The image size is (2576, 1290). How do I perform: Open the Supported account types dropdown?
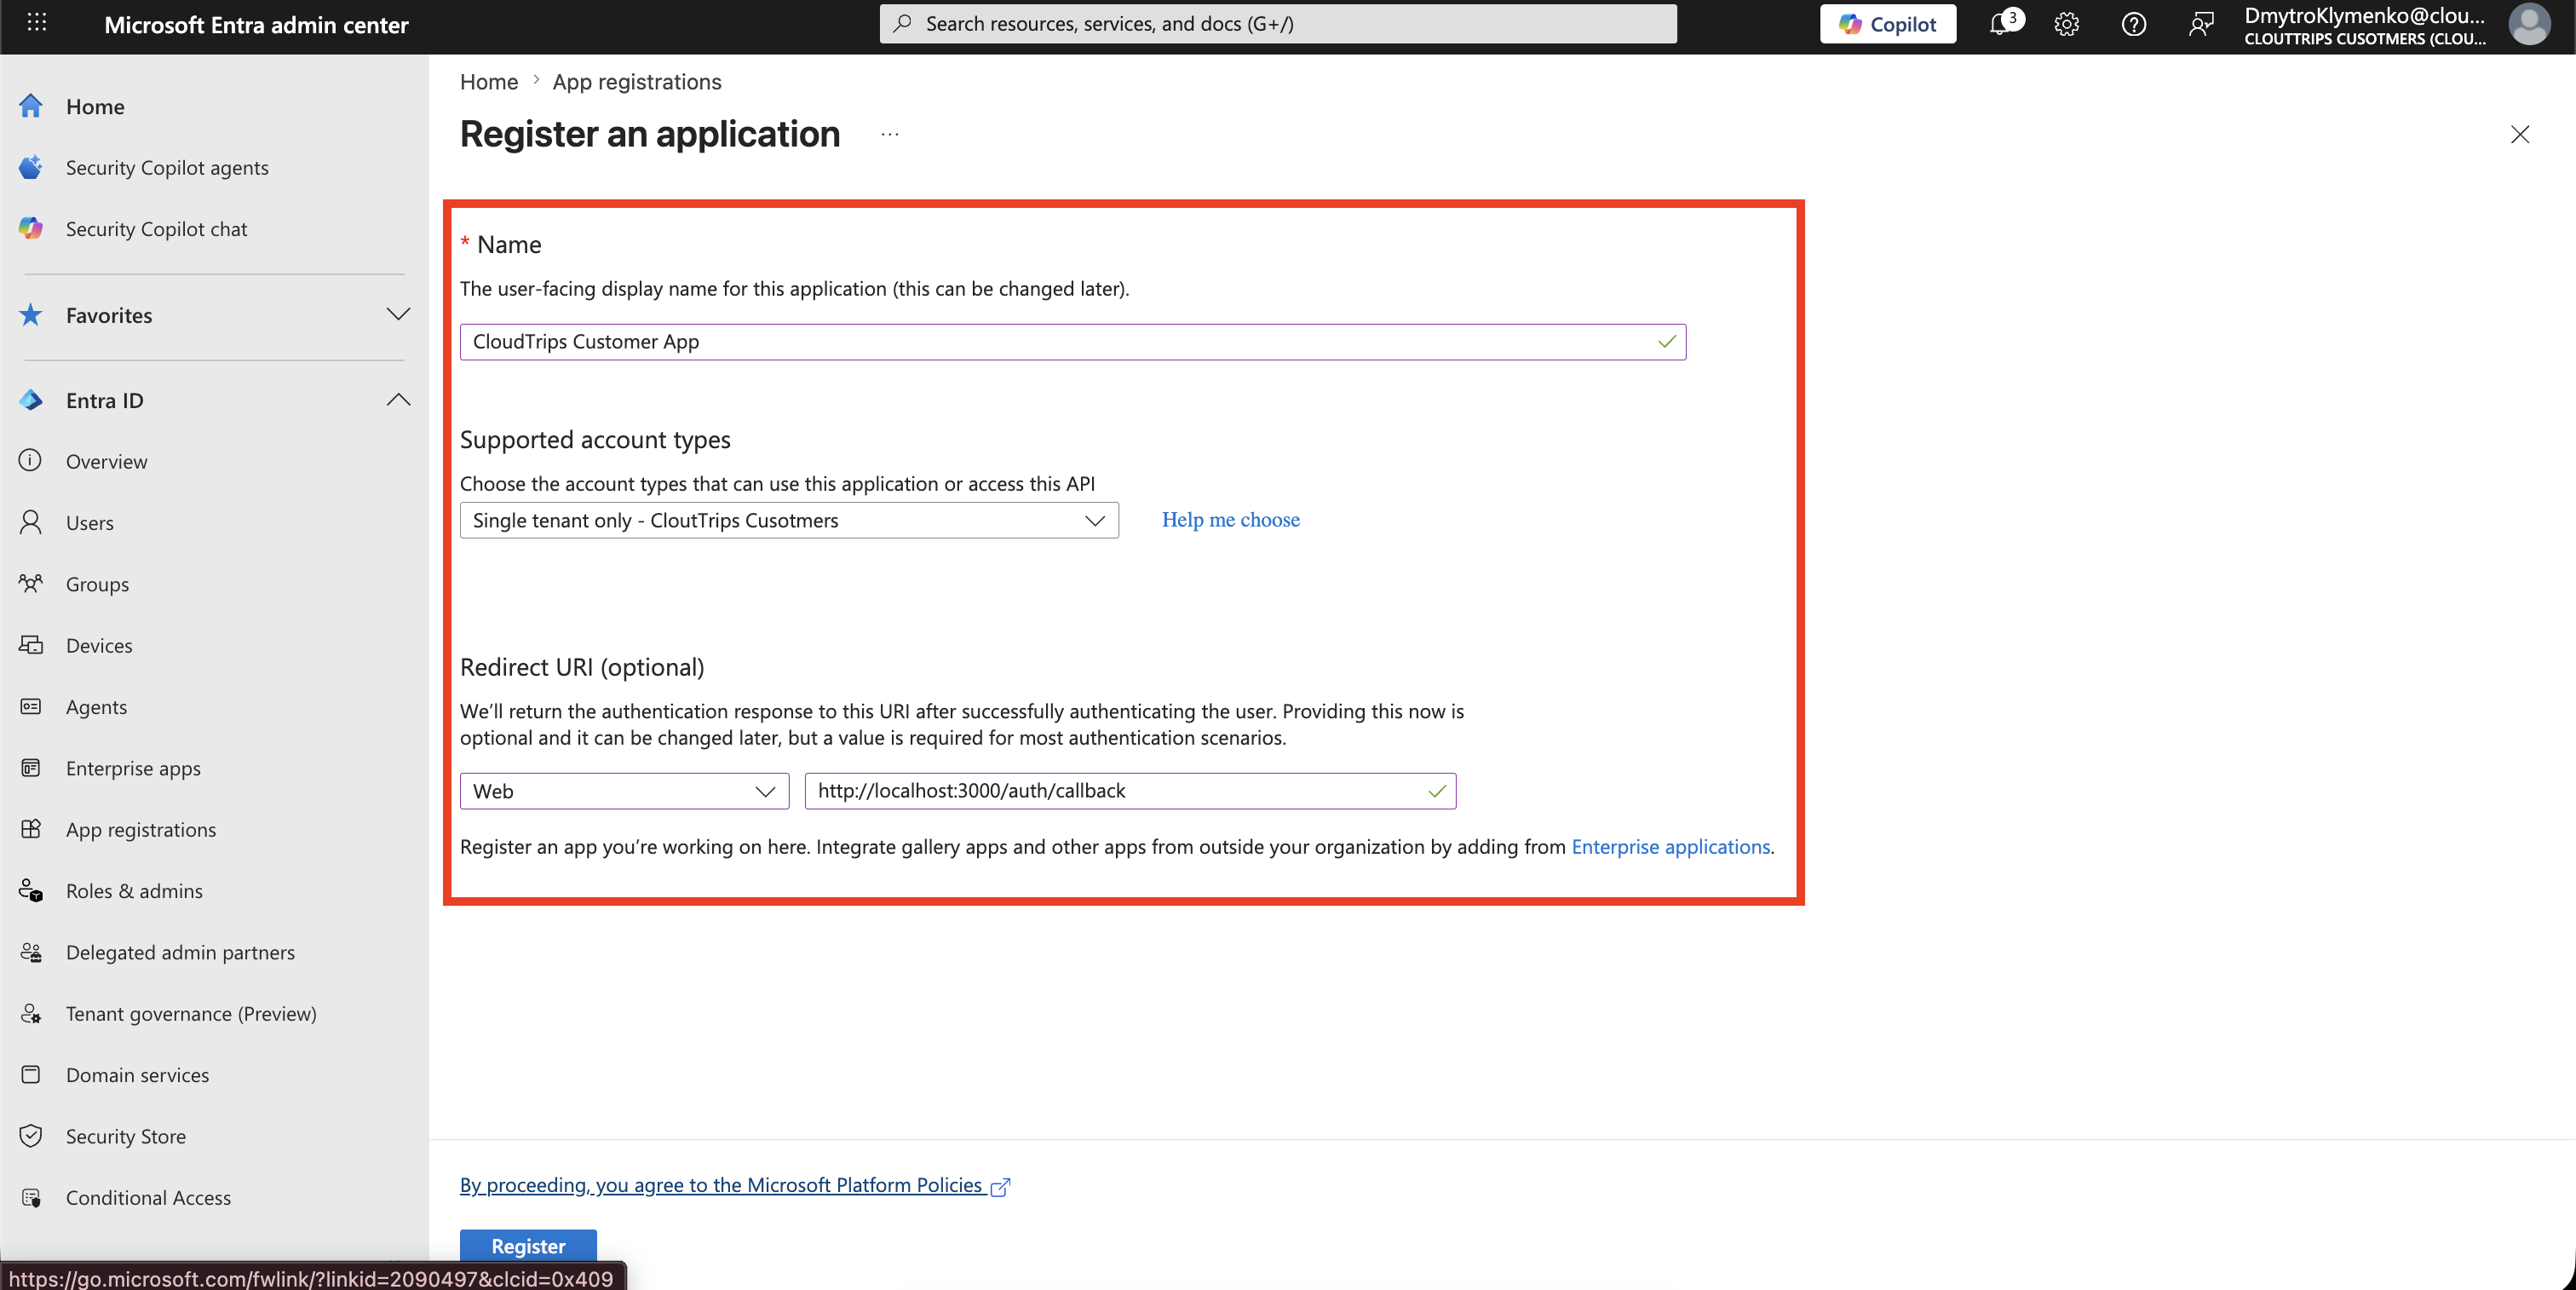point(789,520)
